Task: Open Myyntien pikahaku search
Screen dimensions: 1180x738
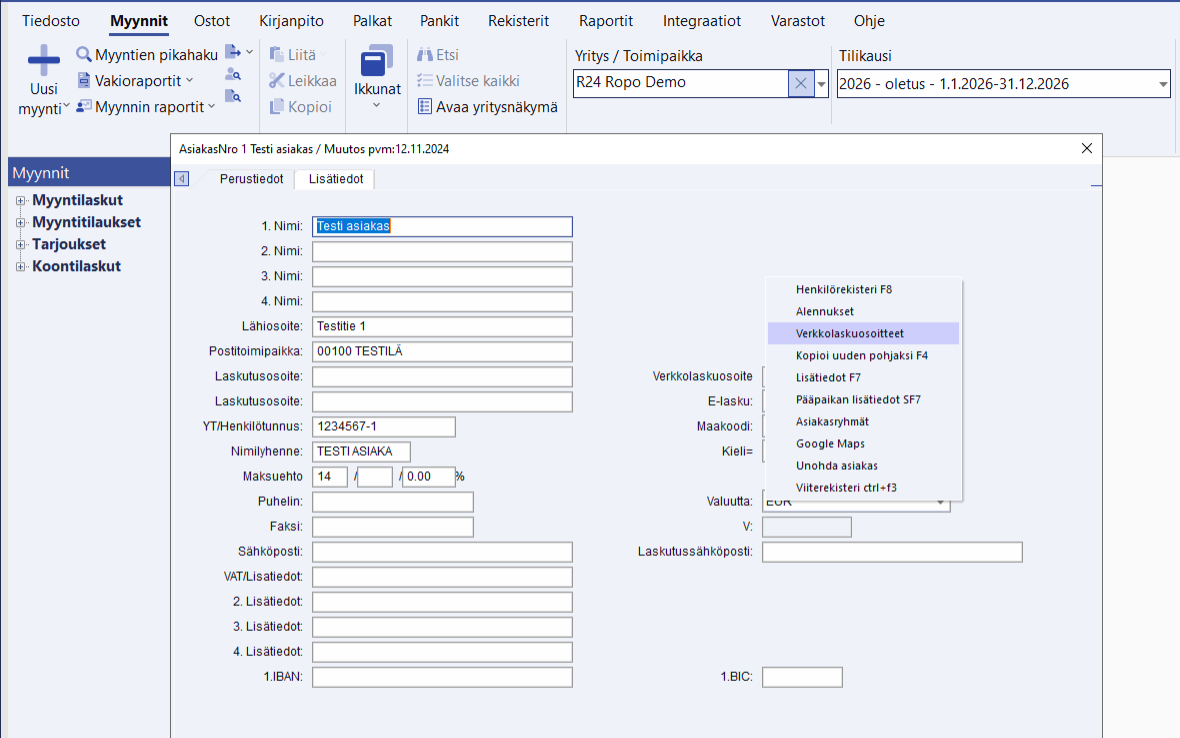Action: coord(147,54)
